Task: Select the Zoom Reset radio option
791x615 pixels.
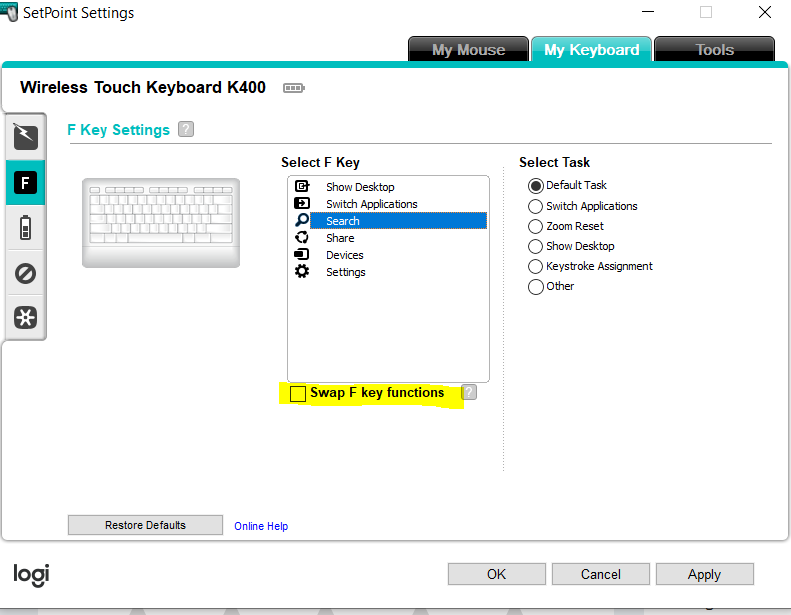Action: click(x=535, y=227)
